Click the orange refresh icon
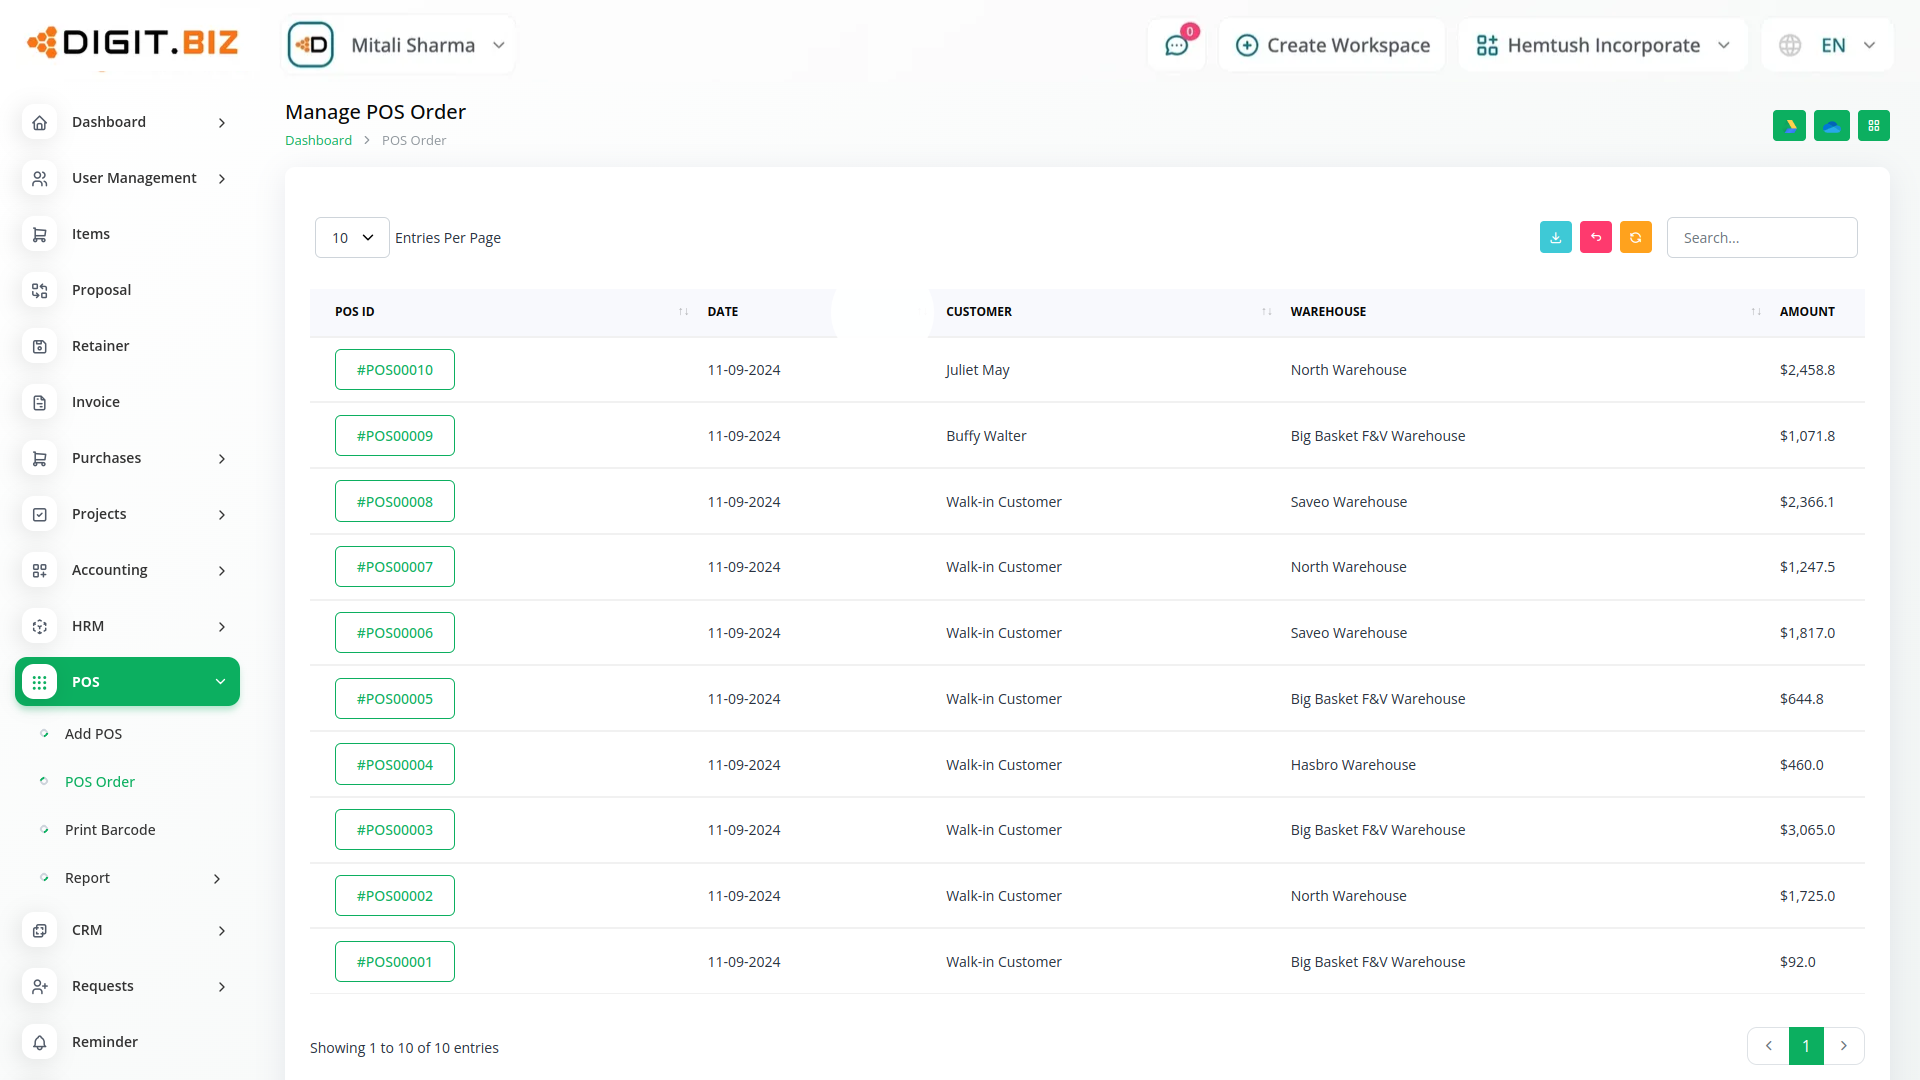 click(1636, 238)
